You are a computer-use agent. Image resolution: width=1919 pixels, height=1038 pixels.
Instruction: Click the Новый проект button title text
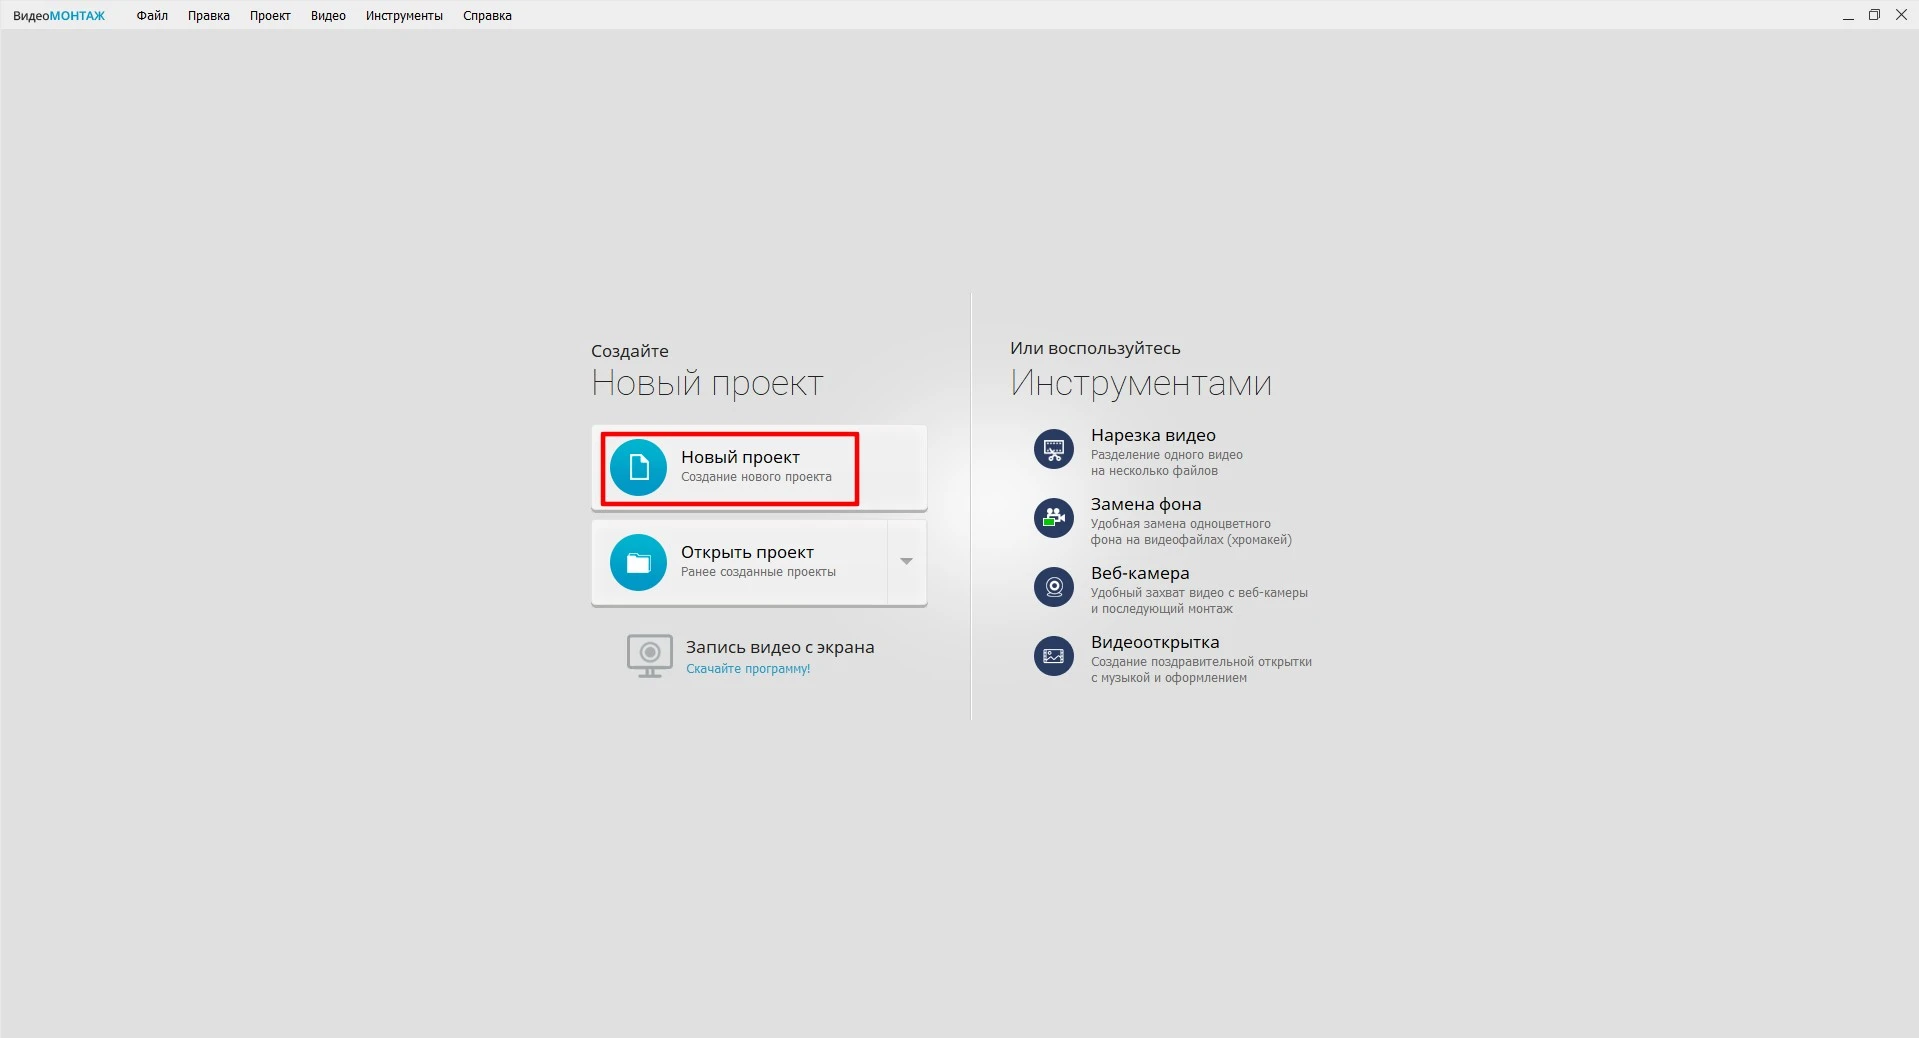pos(740,457)
